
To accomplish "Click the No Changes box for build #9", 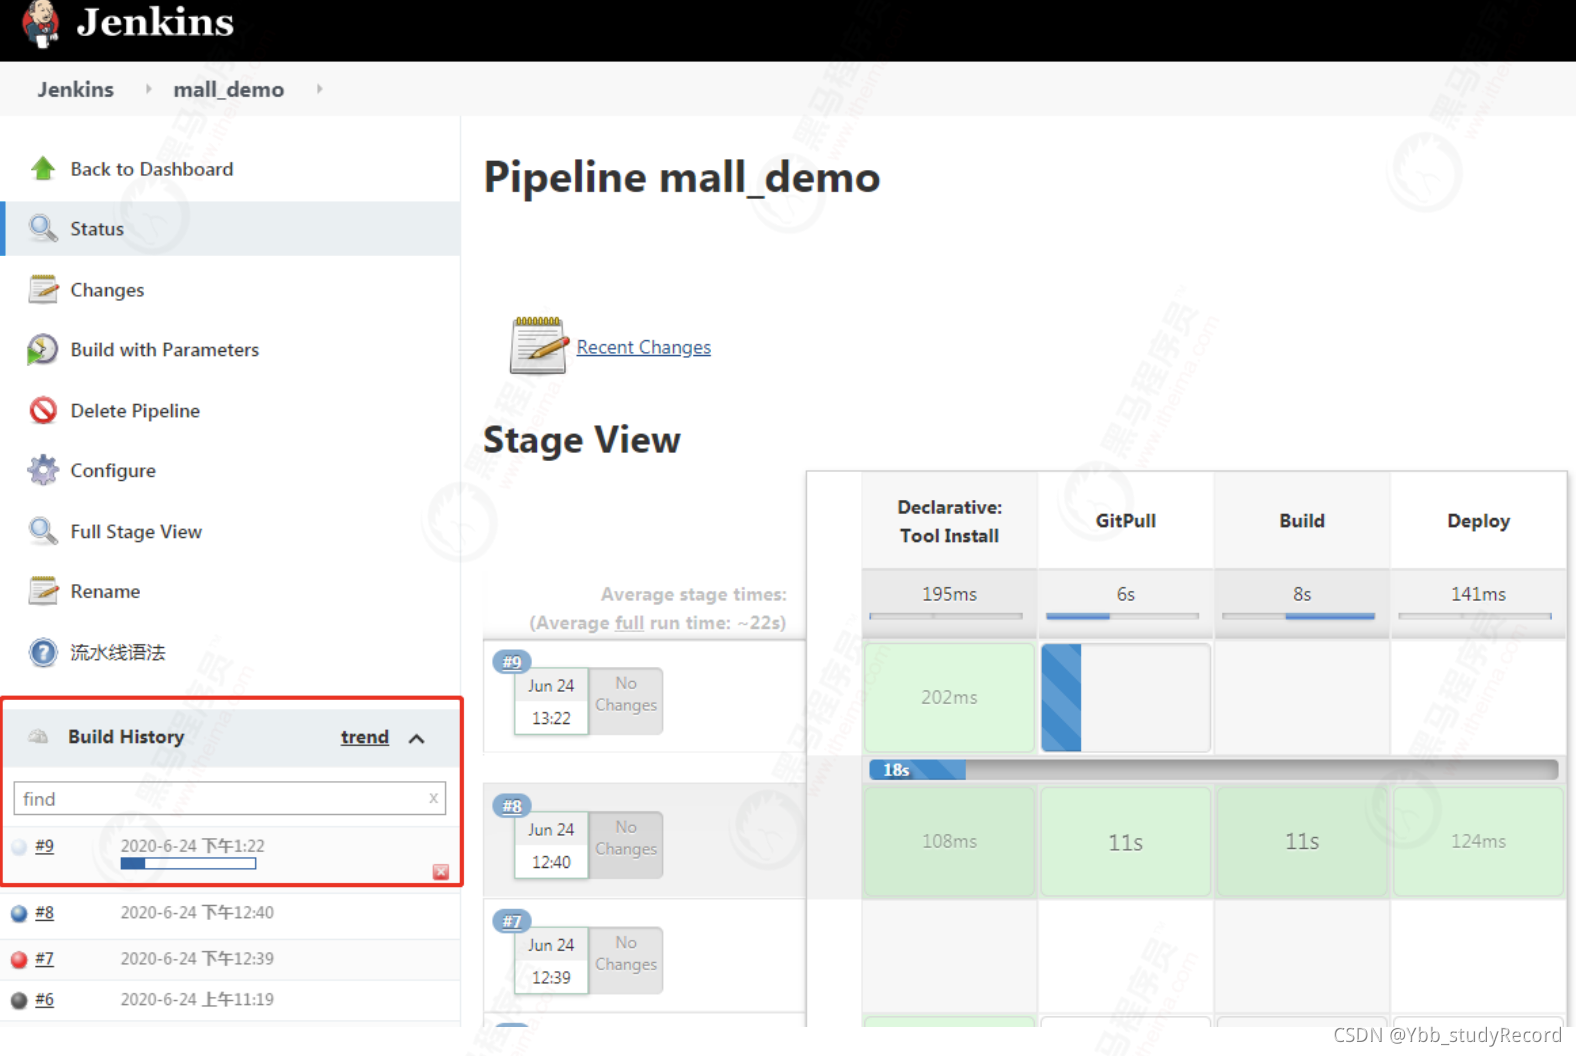I will point(626,700).
